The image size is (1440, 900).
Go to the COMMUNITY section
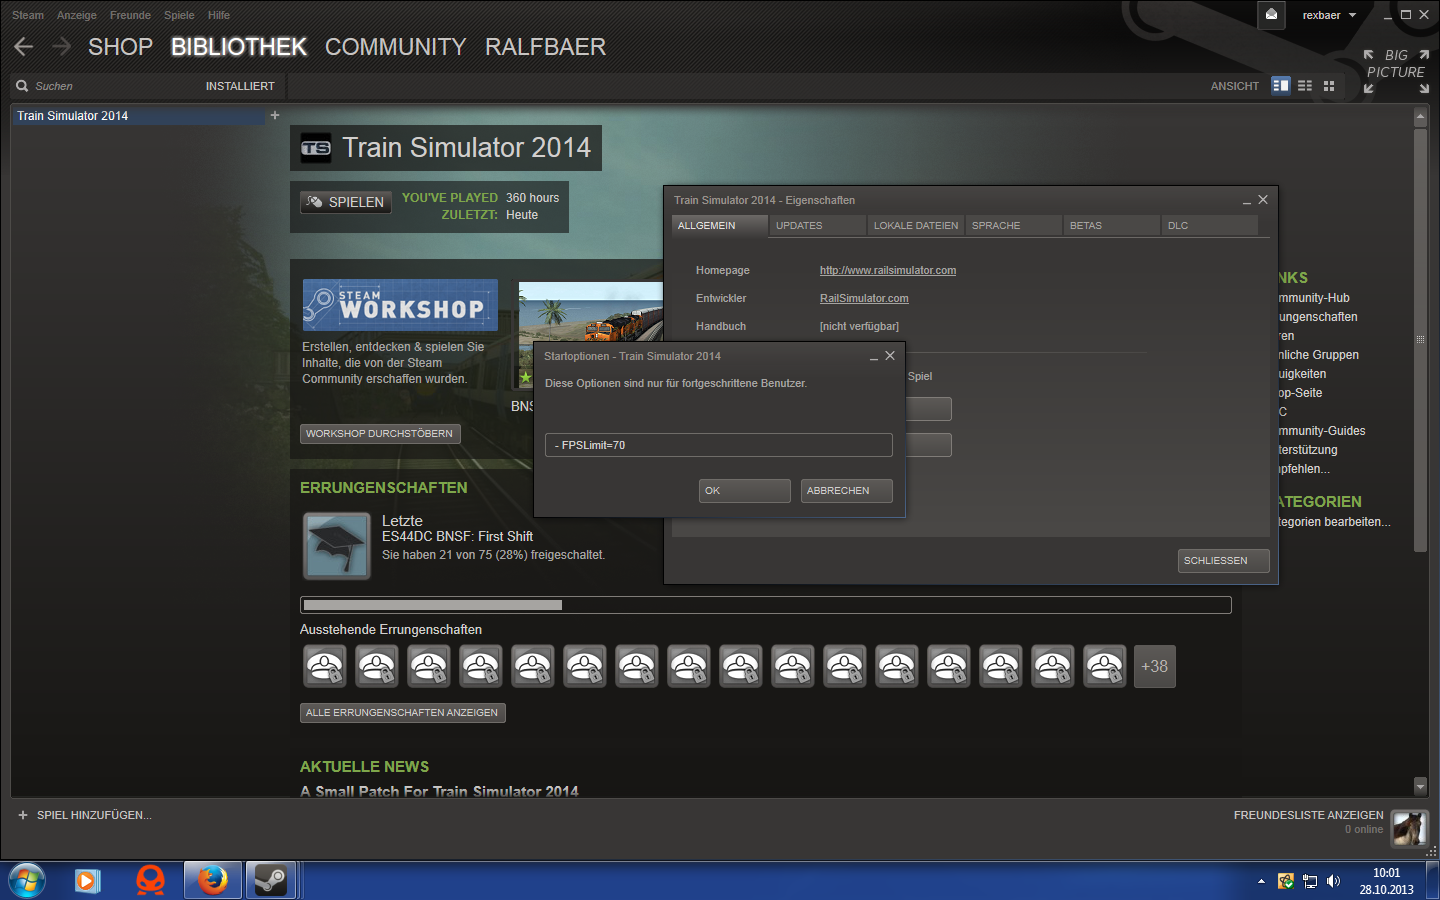tap(396, 47)
